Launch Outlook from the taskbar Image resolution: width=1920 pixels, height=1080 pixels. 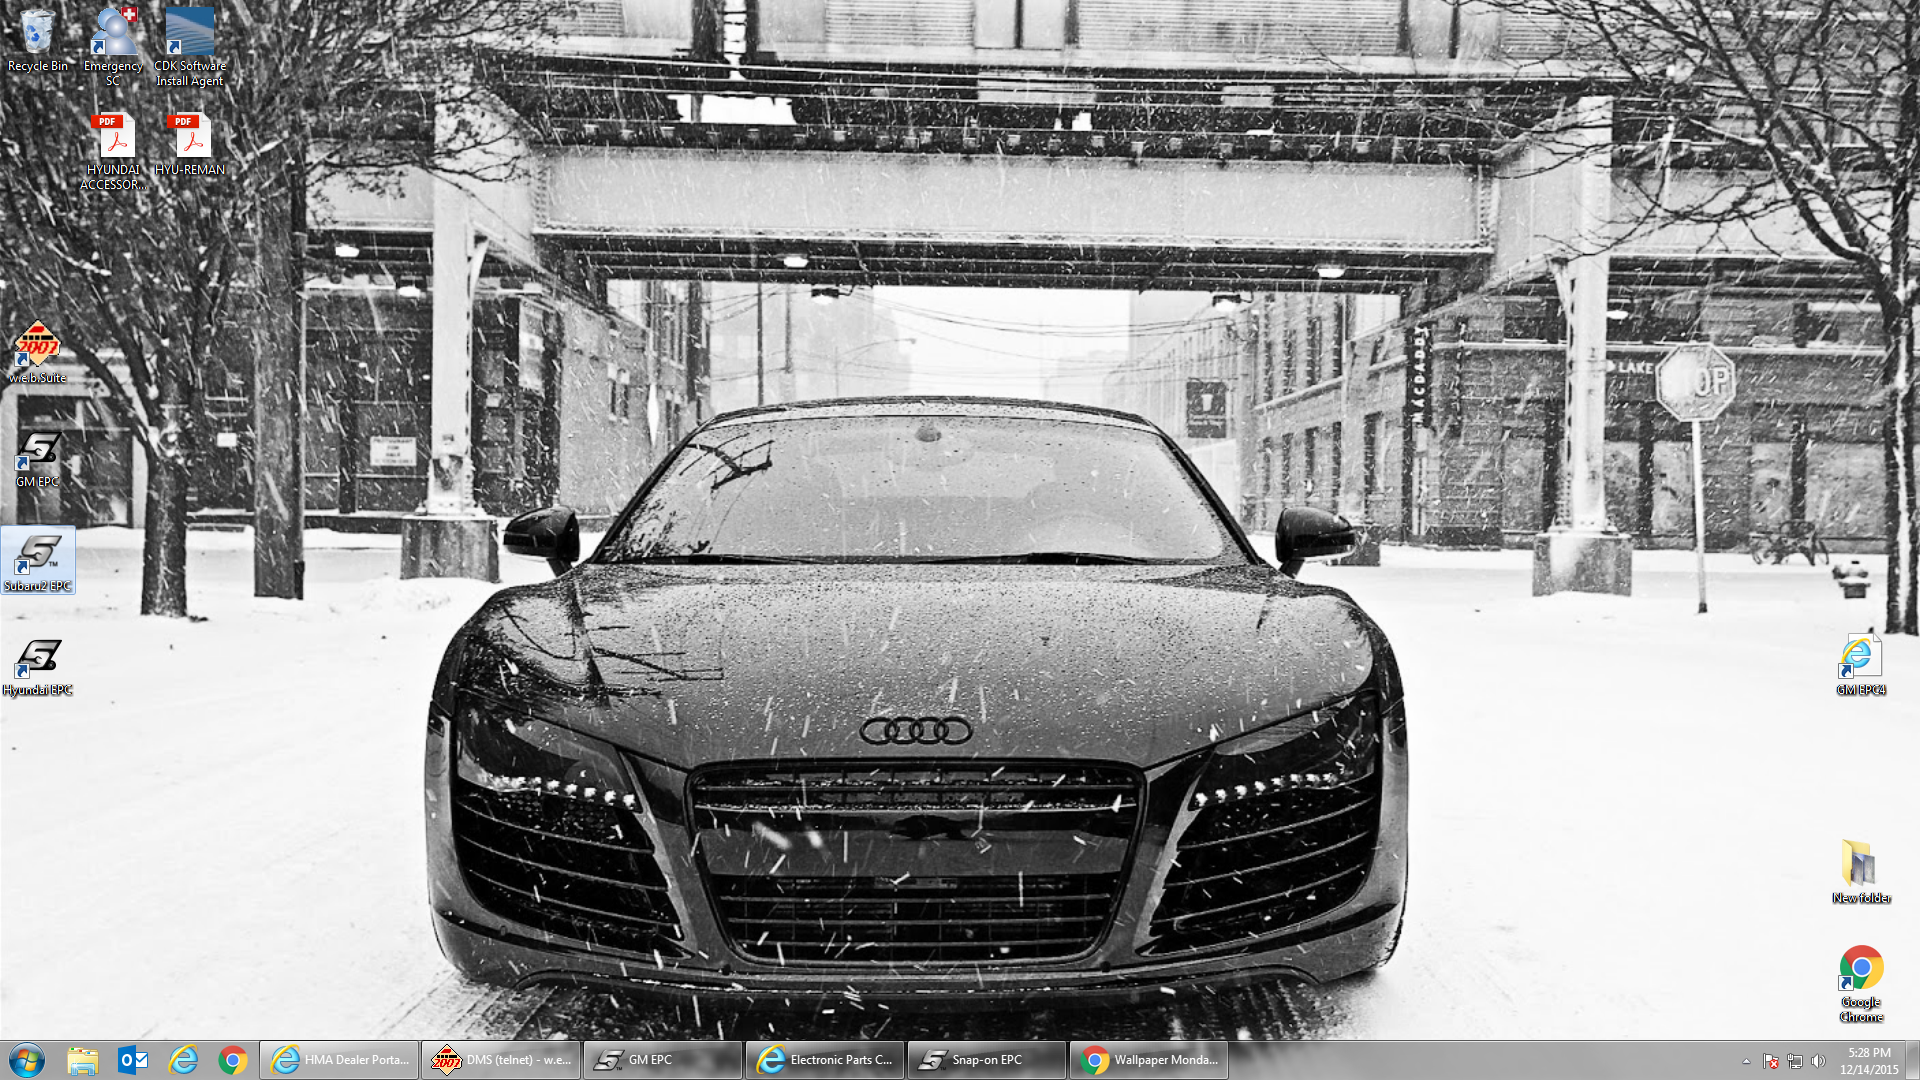pos(133,1060)
